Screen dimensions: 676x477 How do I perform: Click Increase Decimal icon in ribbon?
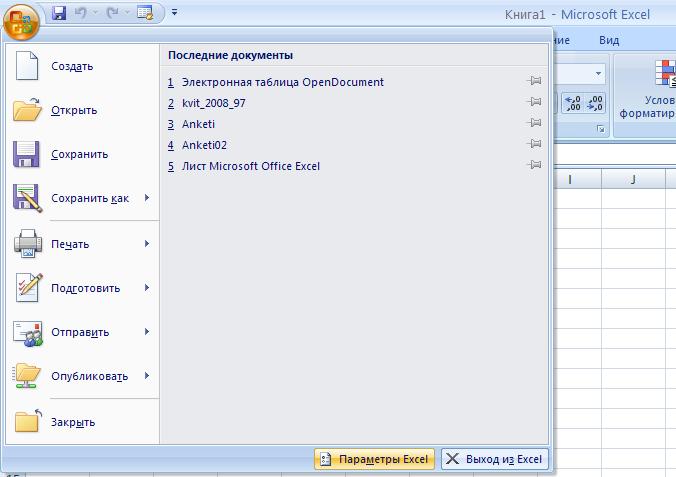pos(573,103)
